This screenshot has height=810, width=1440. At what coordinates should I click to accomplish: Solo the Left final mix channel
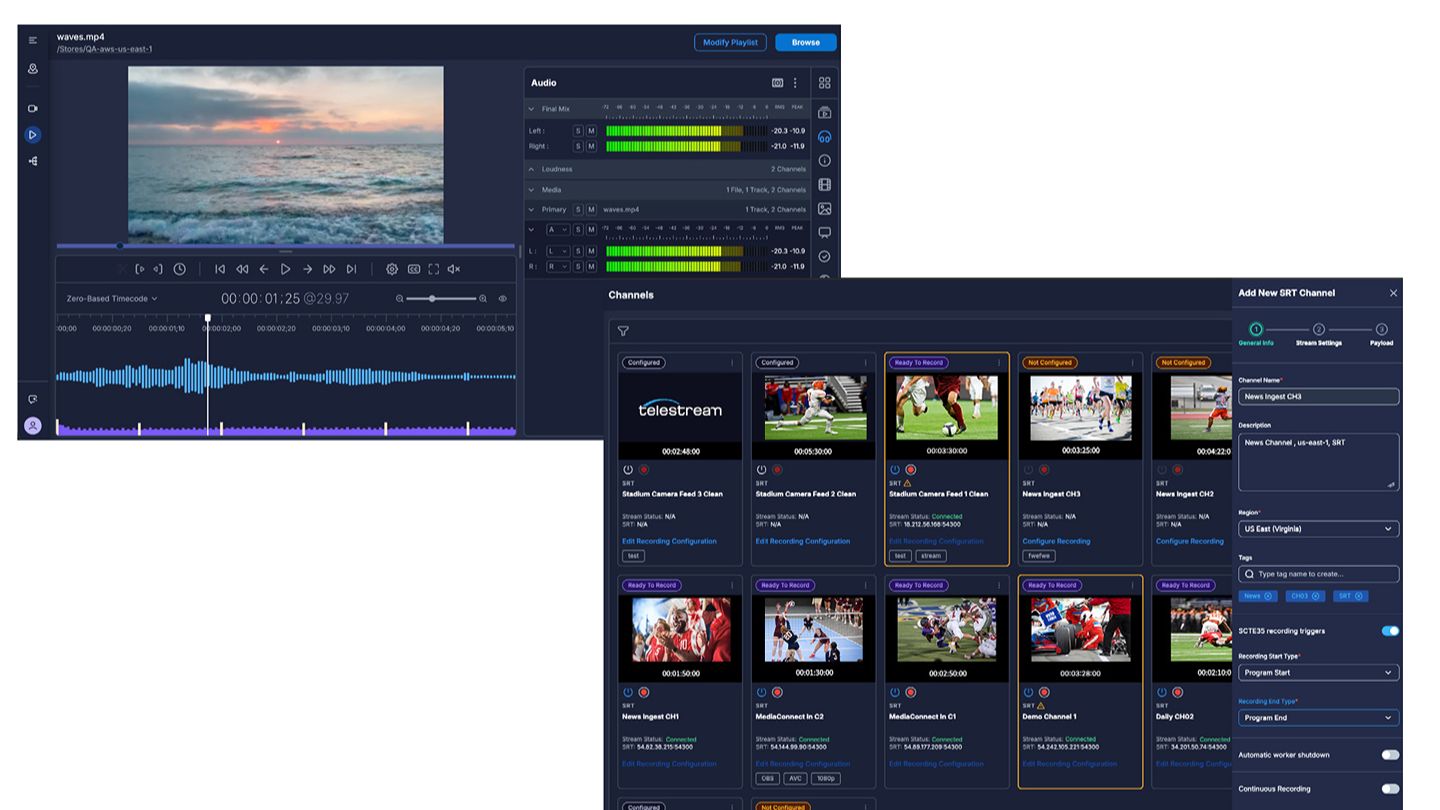pos(578,131)
